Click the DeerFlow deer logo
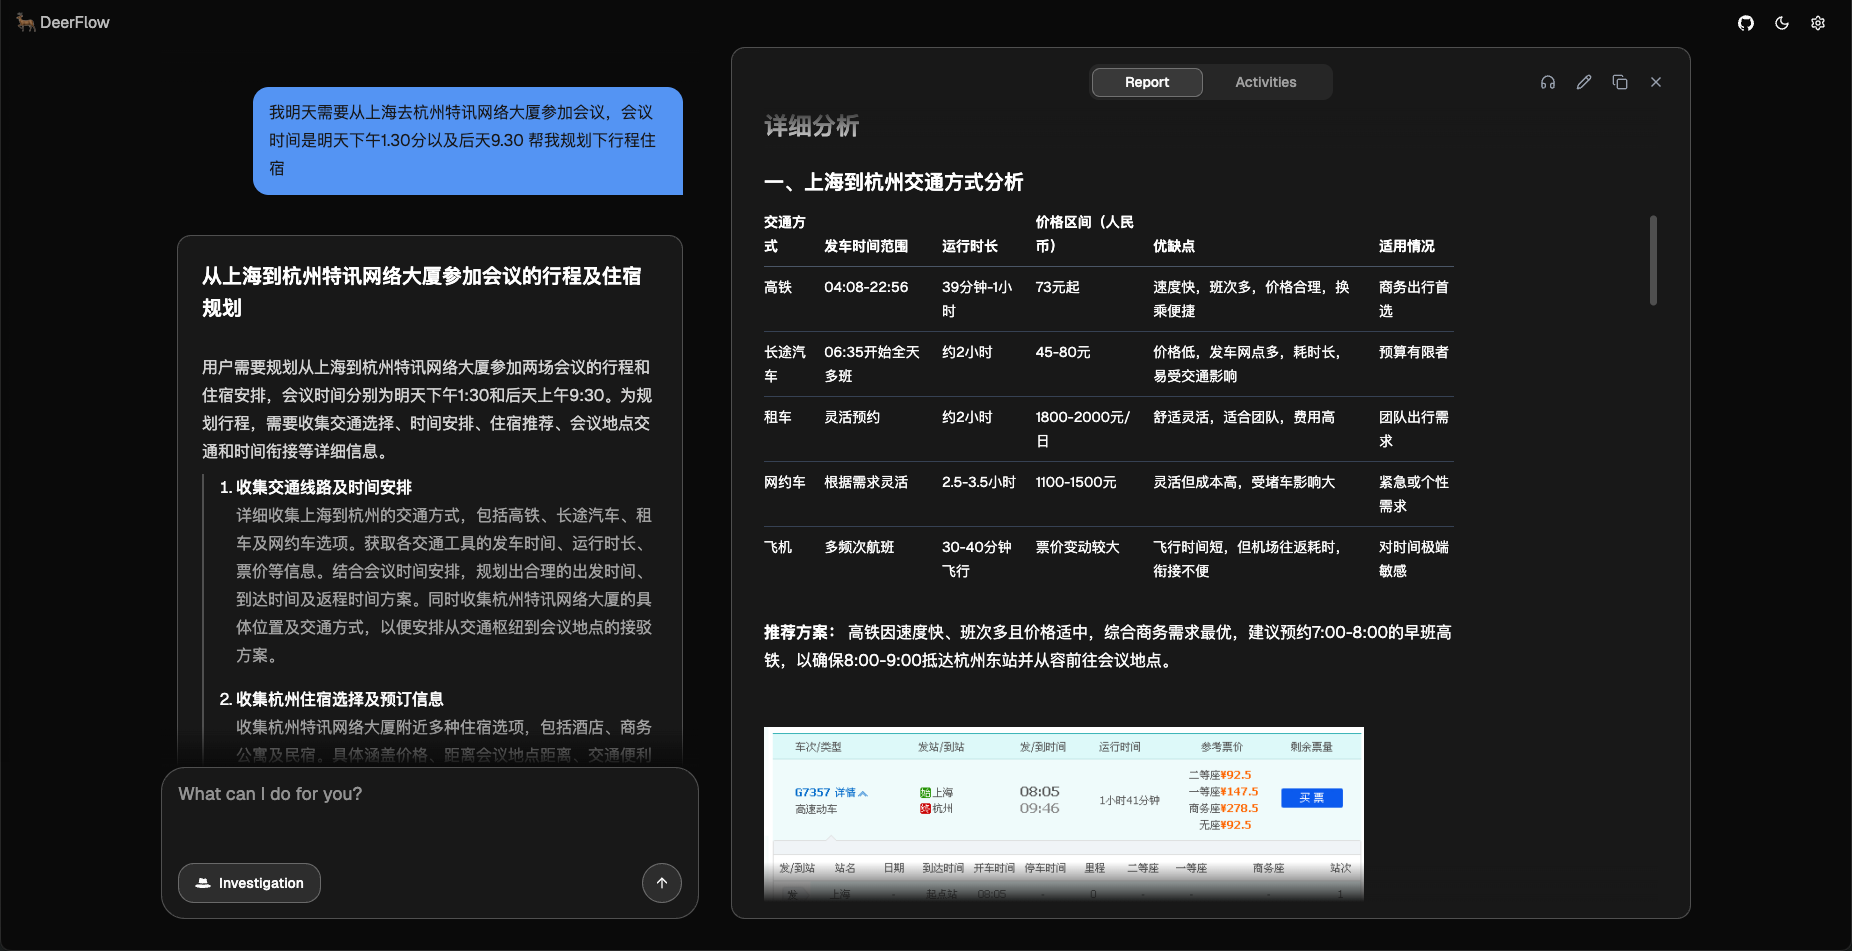Screen dimensions: 1852x951 25,22
